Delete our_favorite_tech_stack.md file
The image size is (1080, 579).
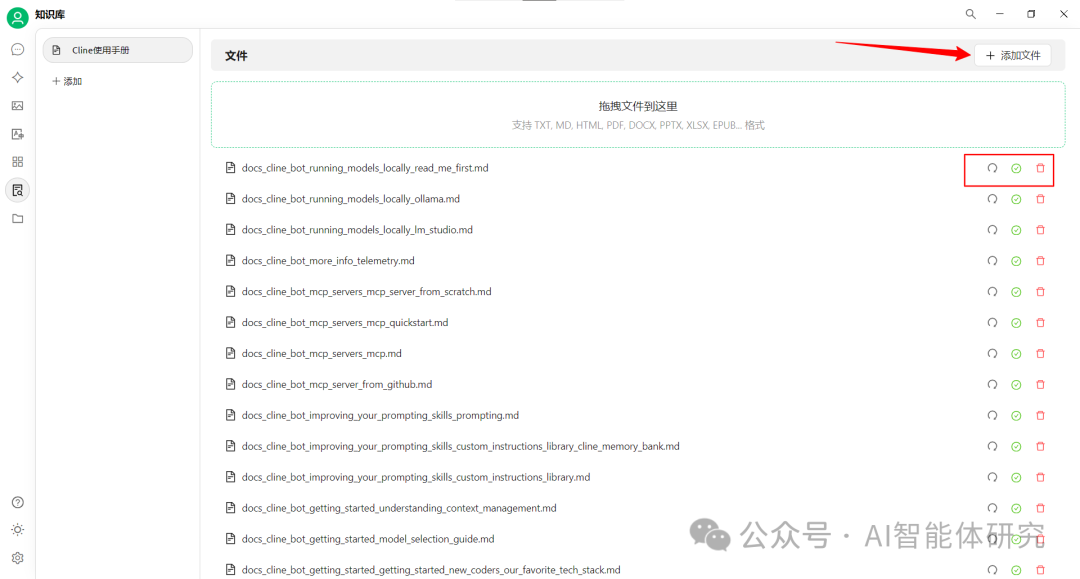click(x=1041, y=570)
